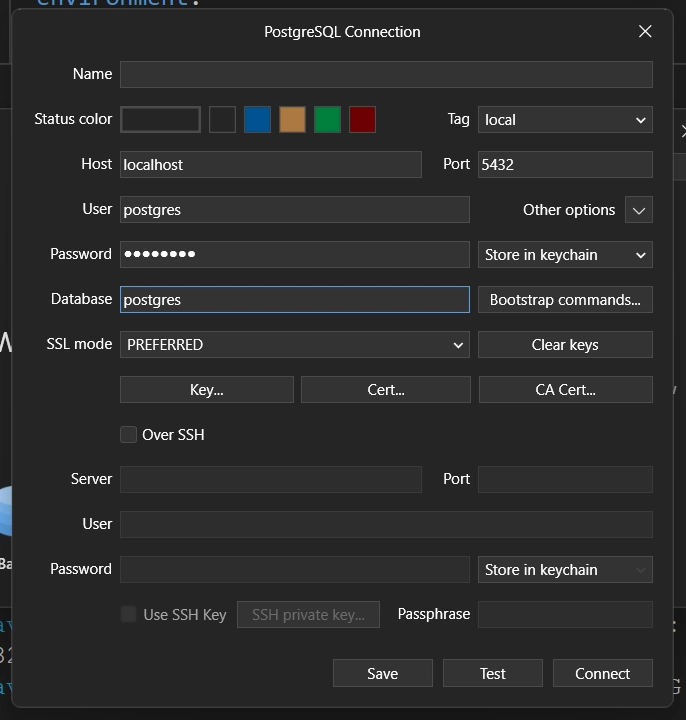
Task: Click the SSH Port input field
Action: (565, 479)
